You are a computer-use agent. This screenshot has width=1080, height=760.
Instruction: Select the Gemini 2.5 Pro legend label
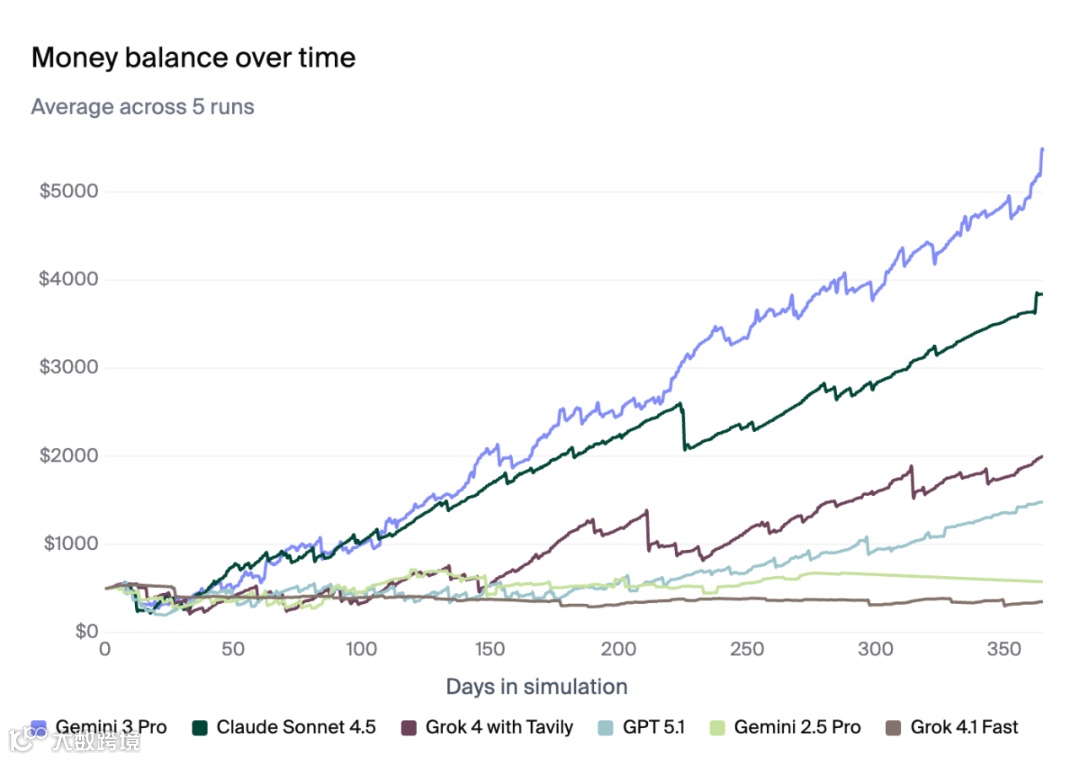[x=798, y=727]
